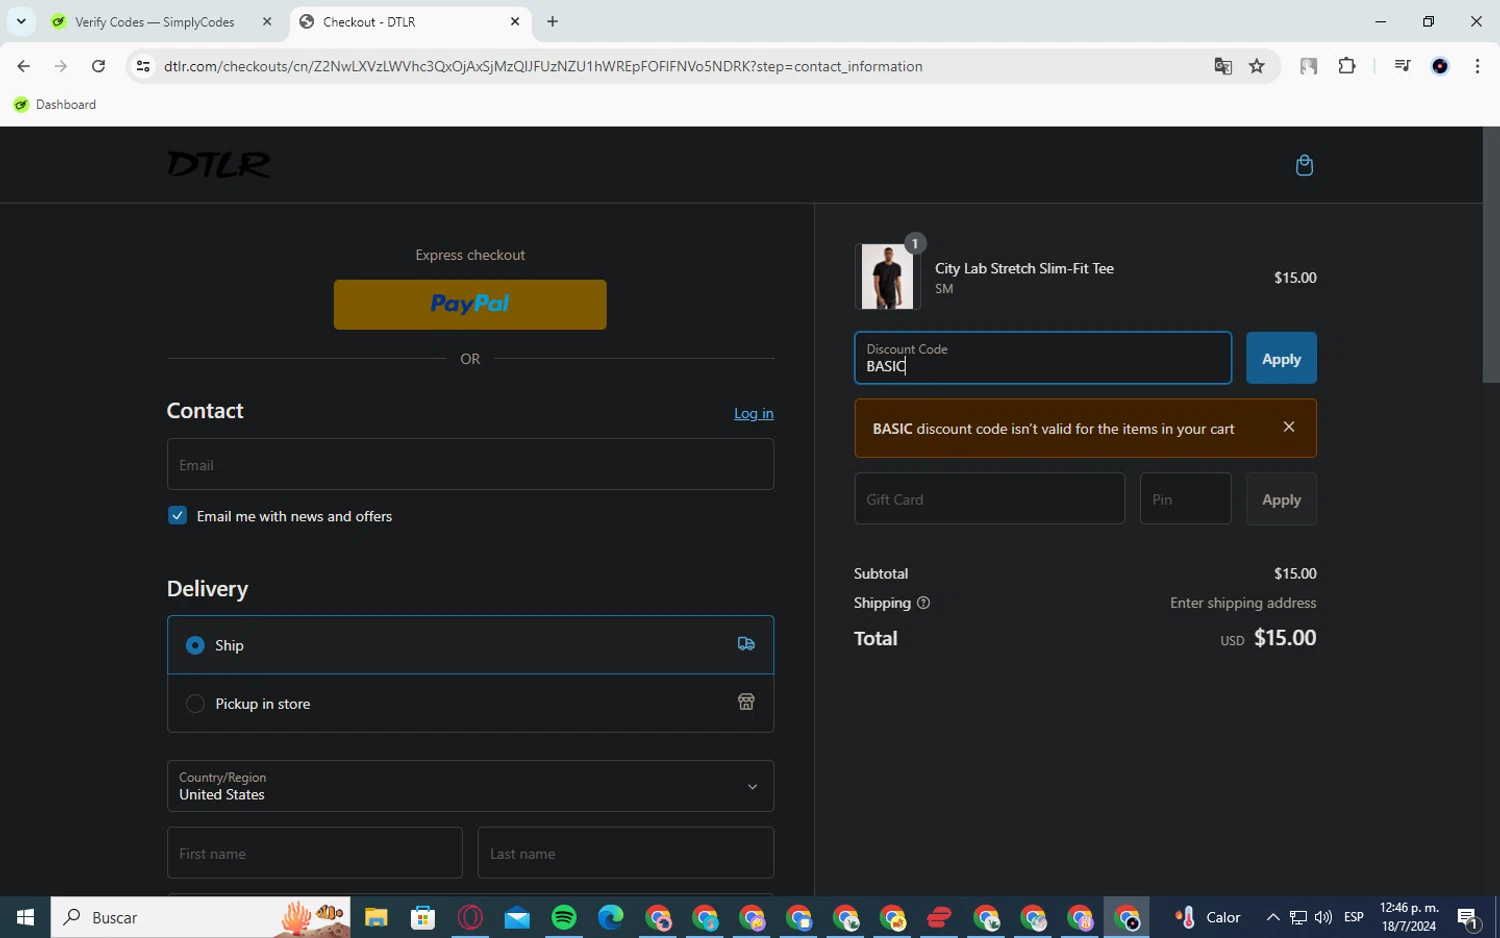Image resolution: width=1500 pixels, height=938 pixels.
Task: Open Spotify from the taskbar
Action: (x=564, y=917)
